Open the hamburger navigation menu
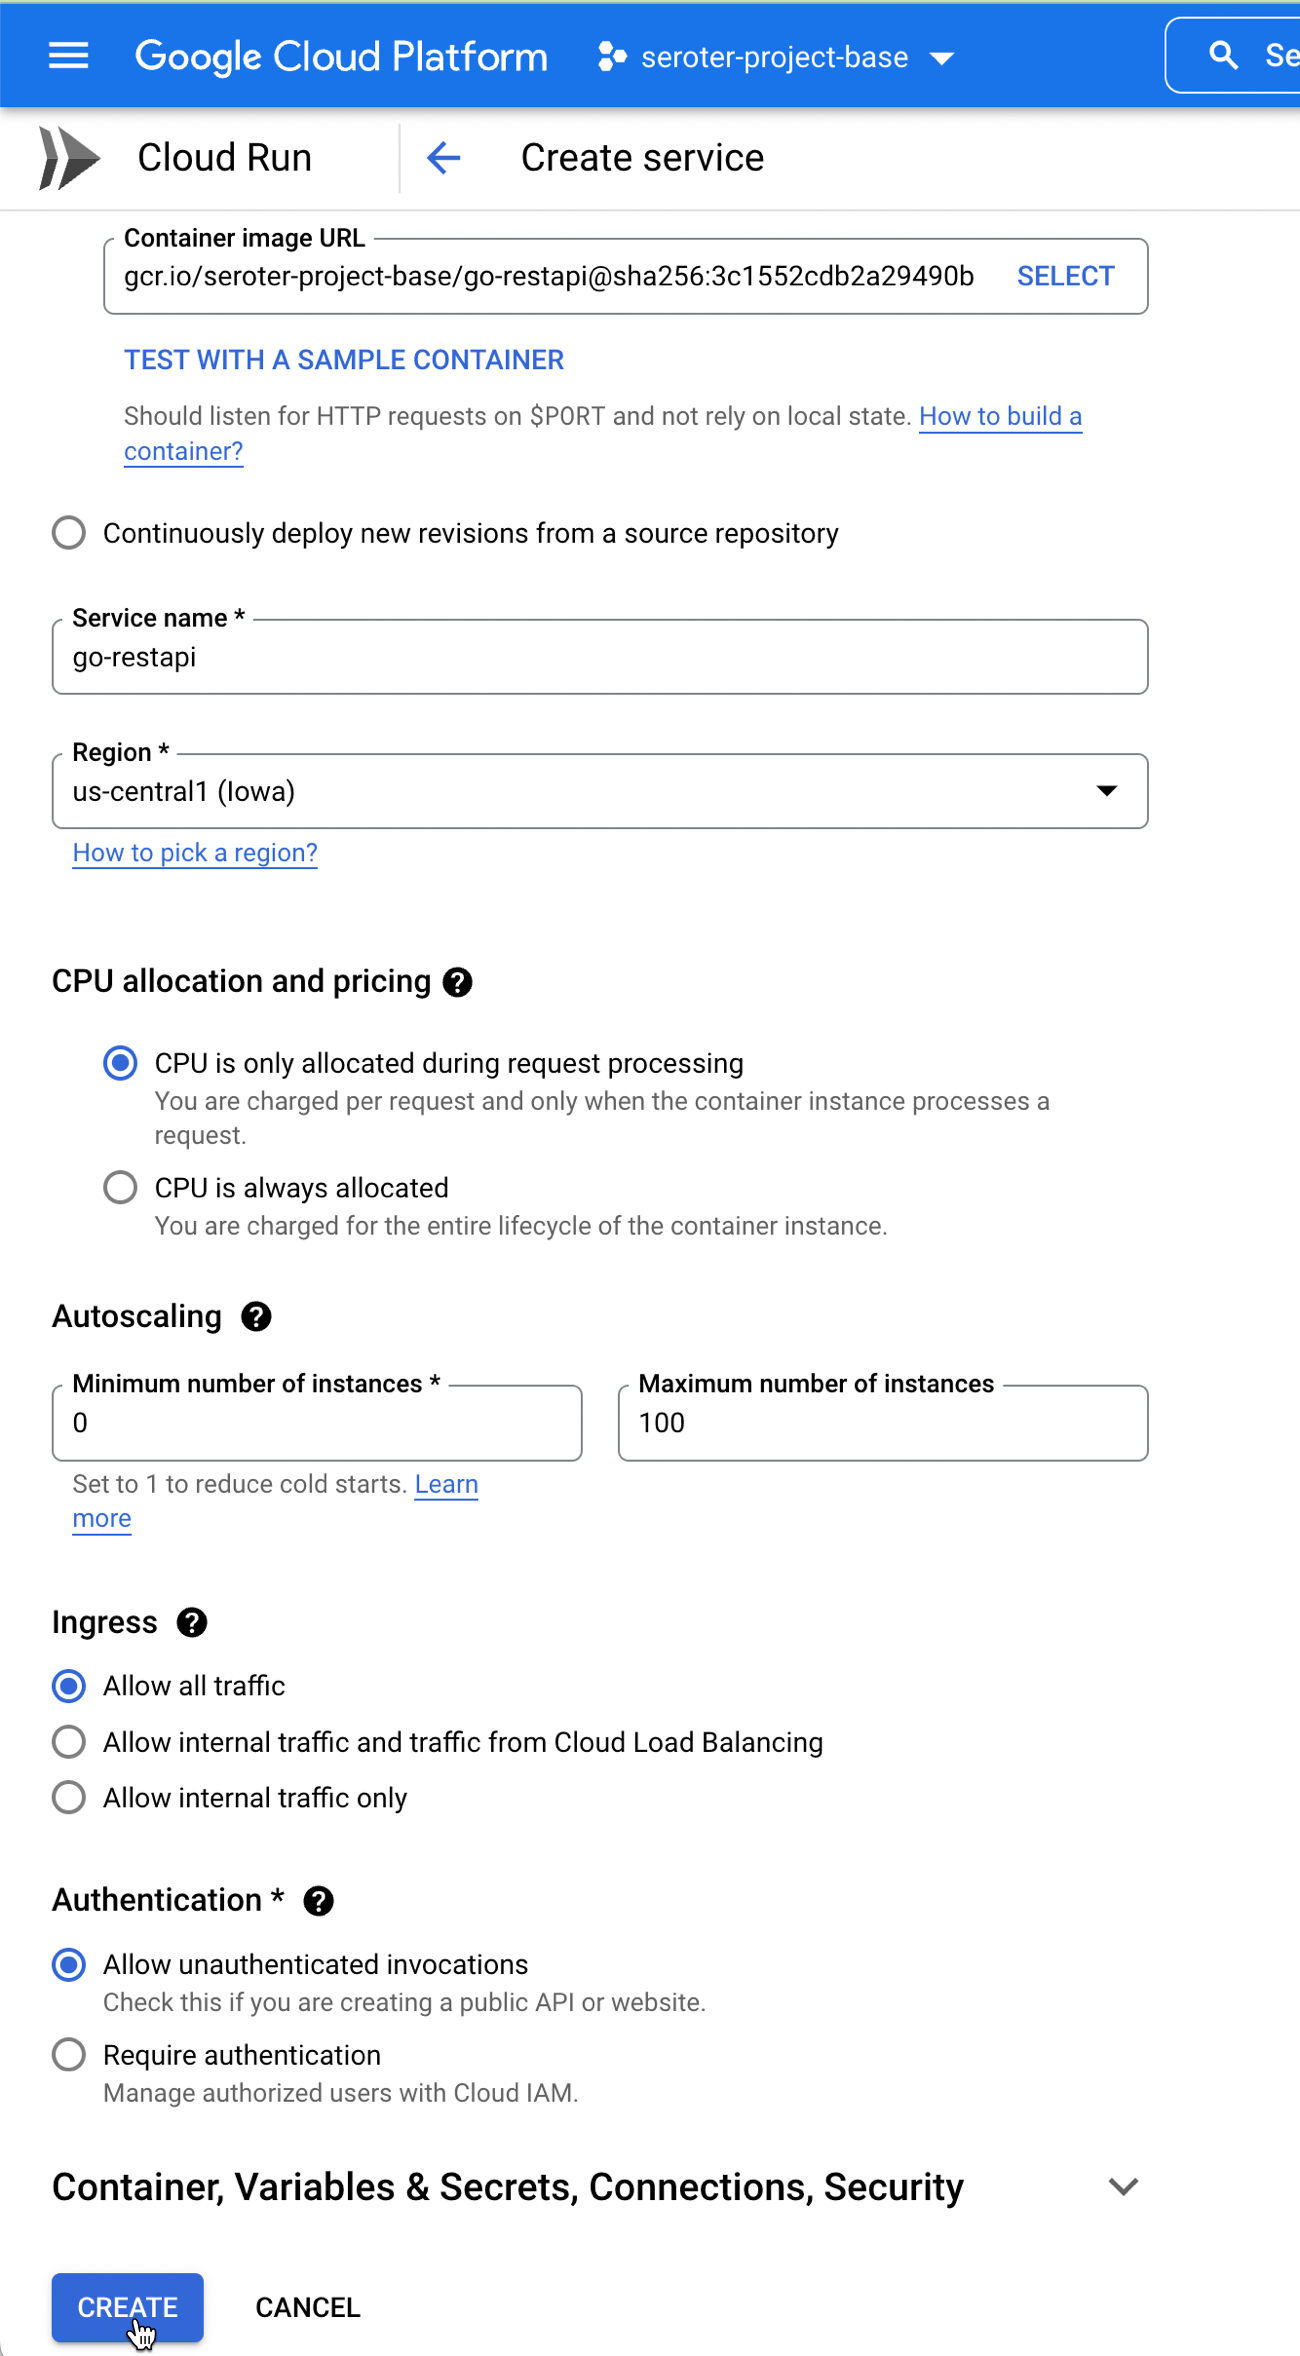 (68, 57)
